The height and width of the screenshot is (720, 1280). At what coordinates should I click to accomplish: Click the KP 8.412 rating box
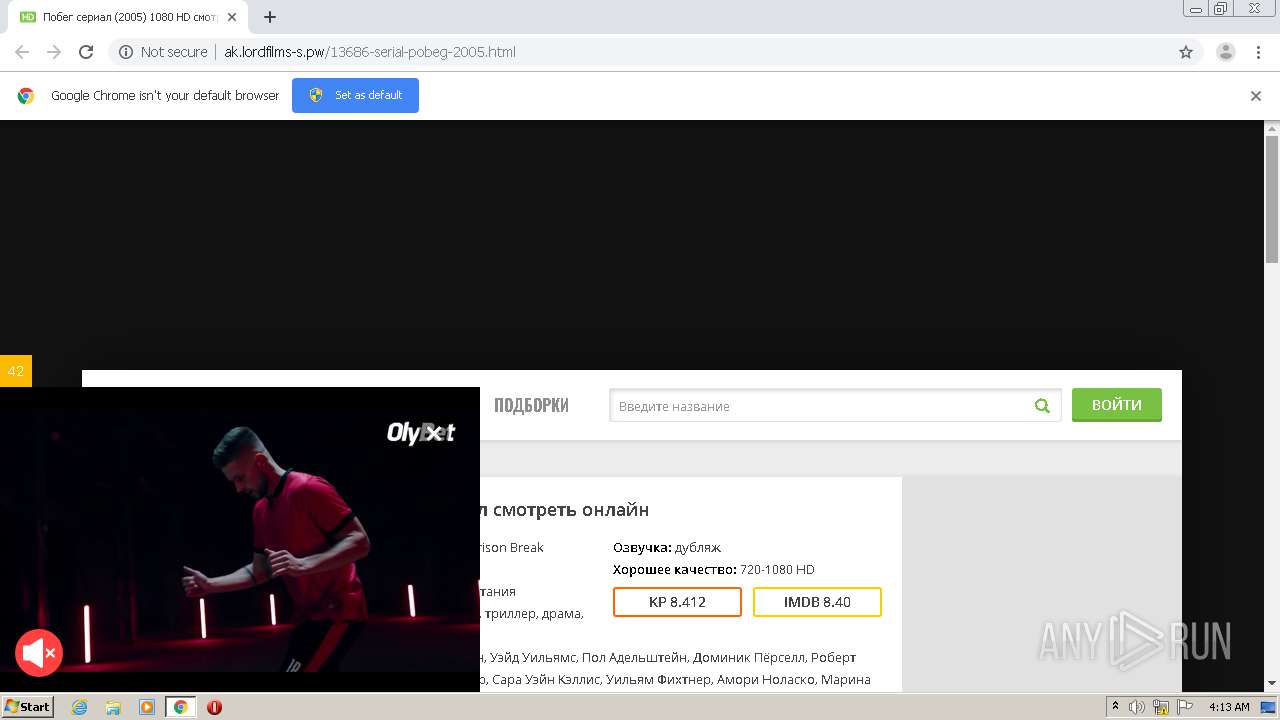(677, 602)
